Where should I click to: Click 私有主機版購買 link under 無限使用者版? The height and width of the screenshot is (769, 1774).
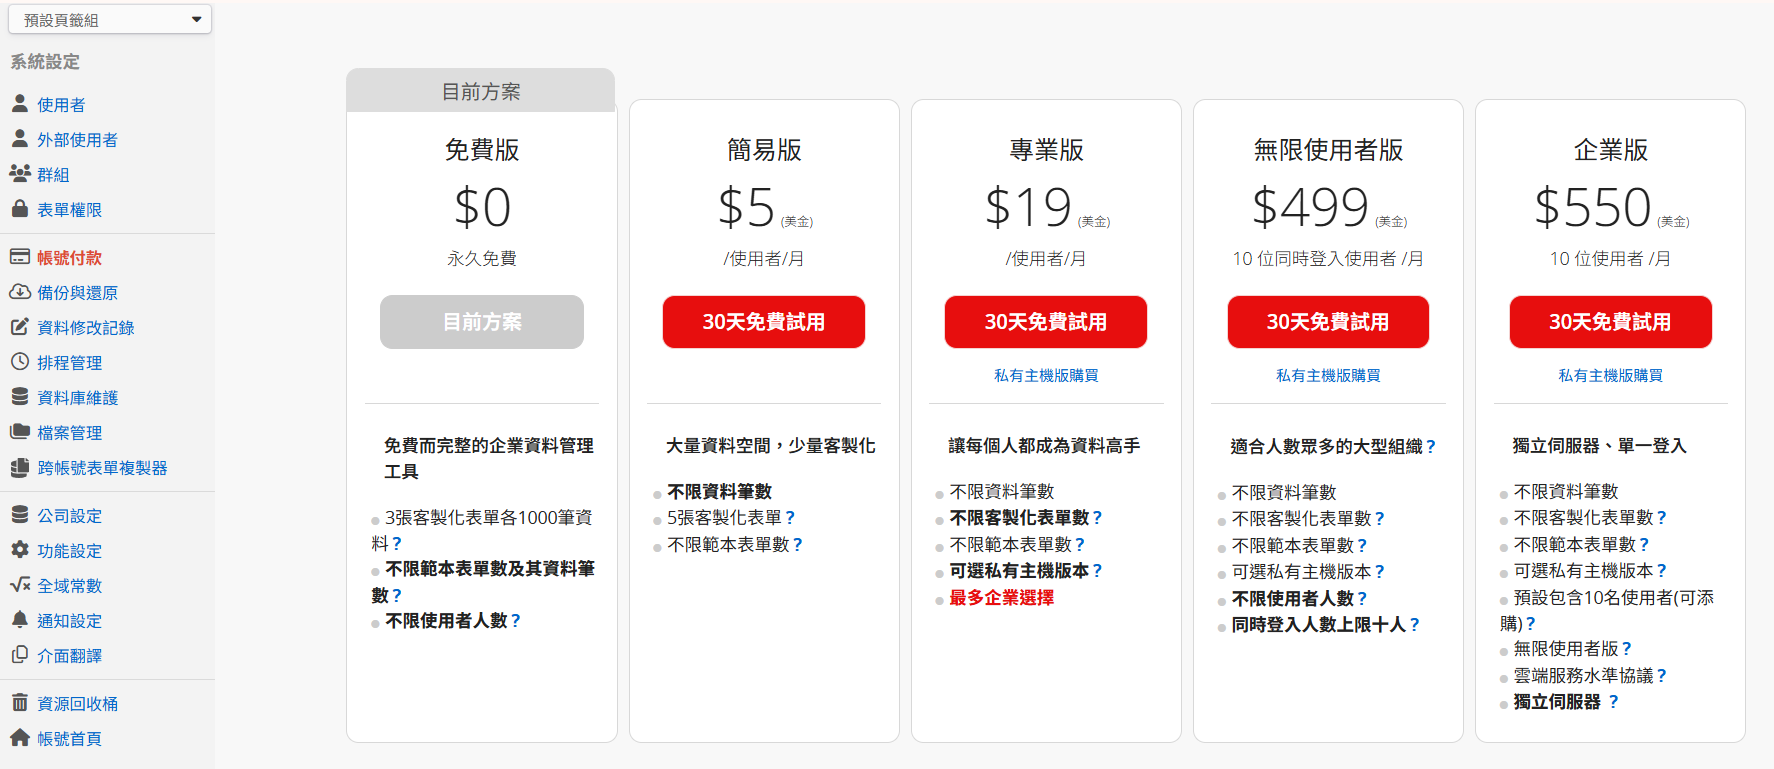click(x=1328, y=375)
